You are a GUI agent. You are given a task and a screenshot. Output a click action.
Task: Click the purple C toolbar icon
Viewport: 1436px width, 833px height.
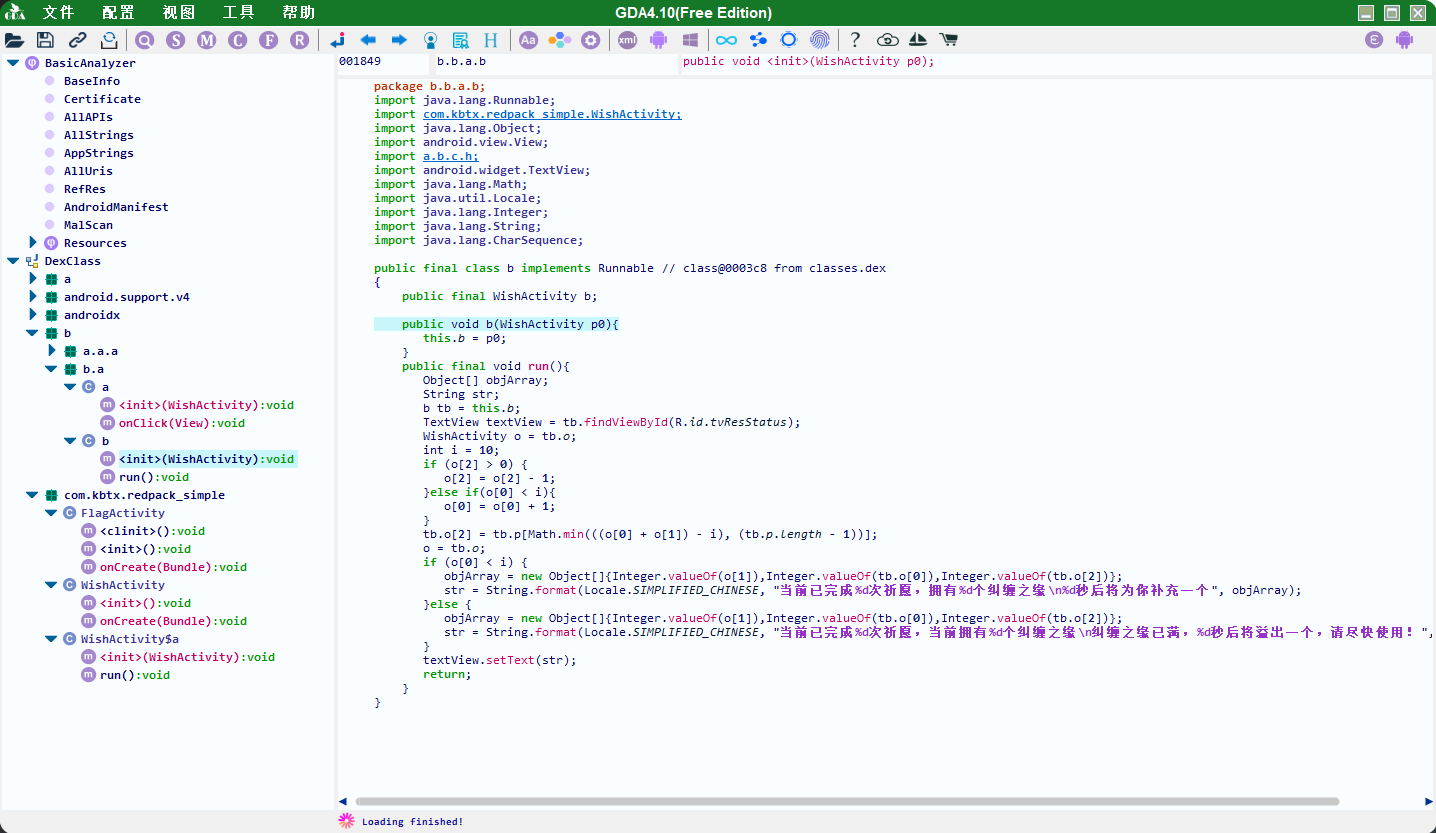pos(237,40)
